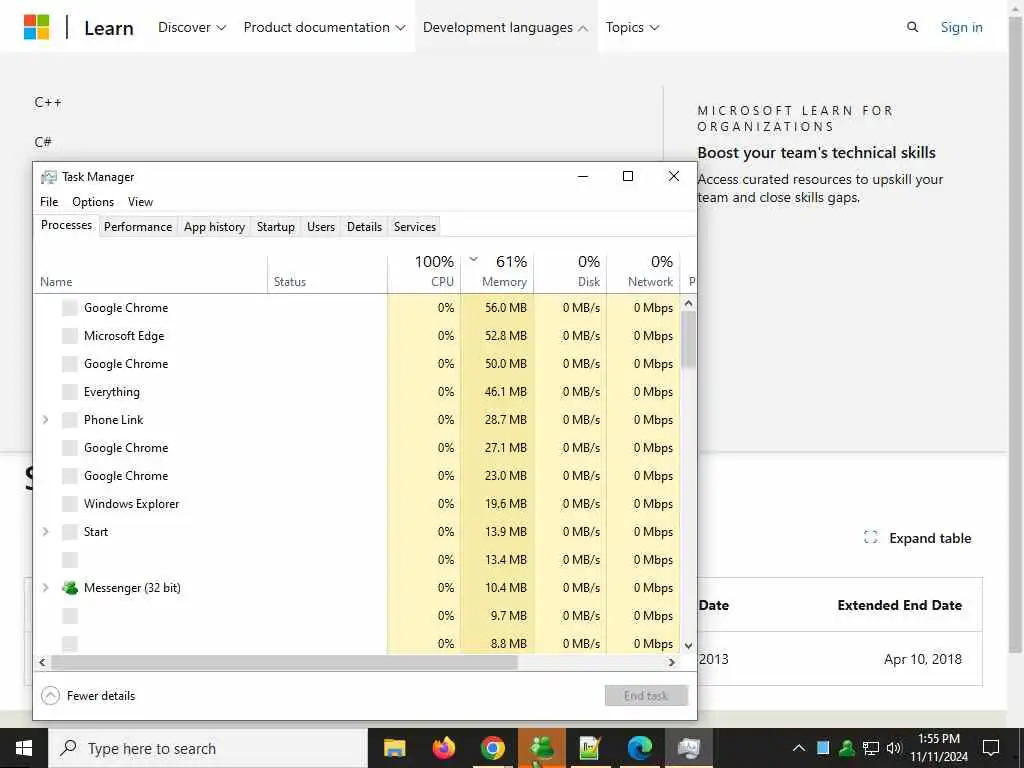Select the Windows Explorer process row
The width and height of the screenshot is (1024, 768).
[357, 504]
